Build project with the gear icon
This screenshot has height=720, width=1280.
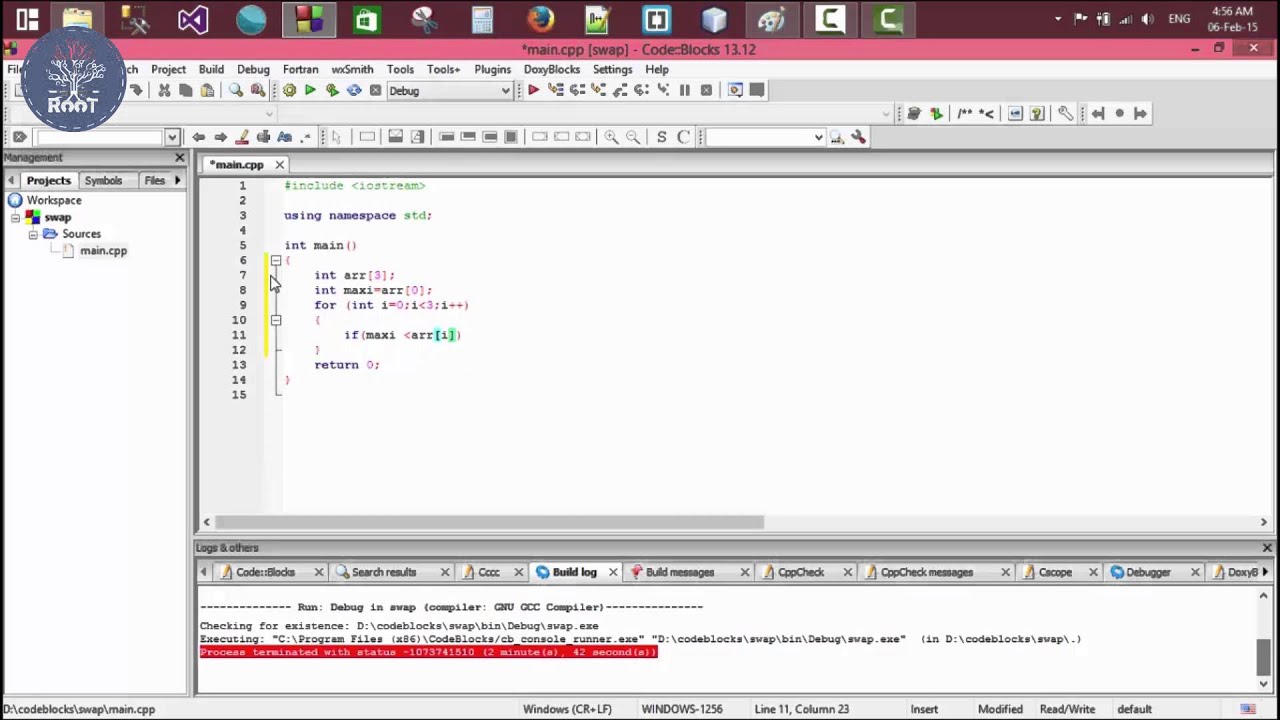pos(289,90)
